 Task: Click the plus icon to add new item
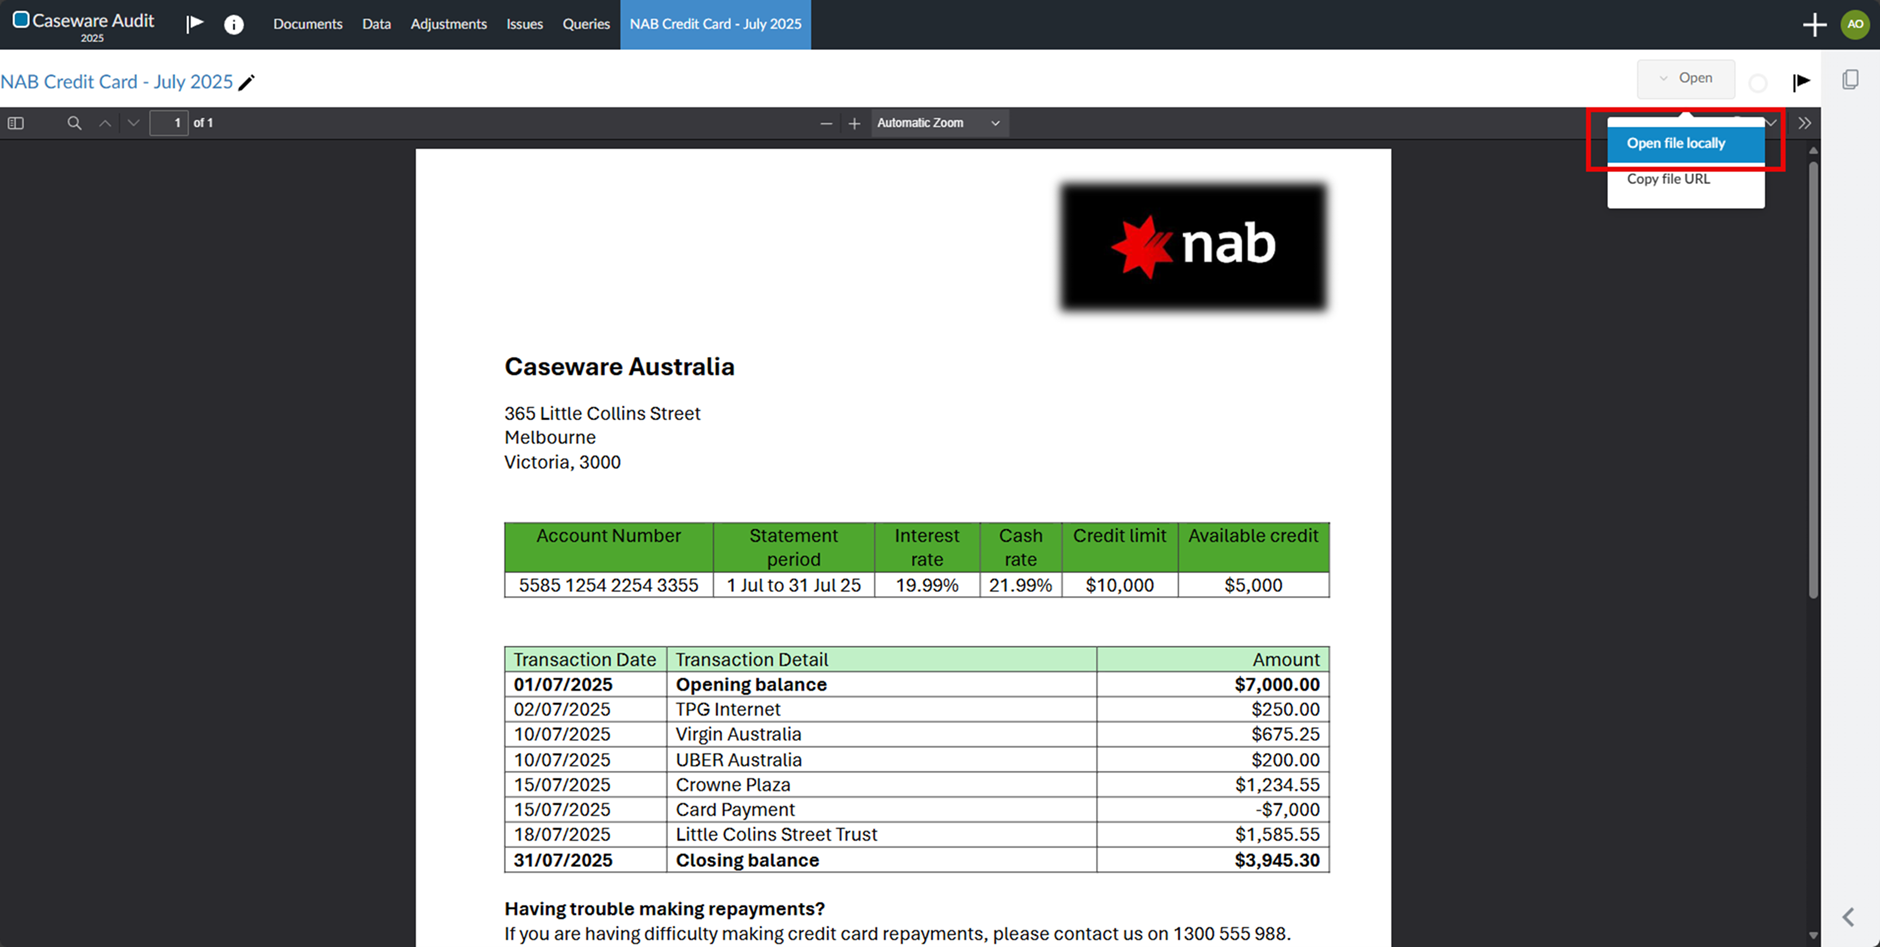[x=1814, y=25]
